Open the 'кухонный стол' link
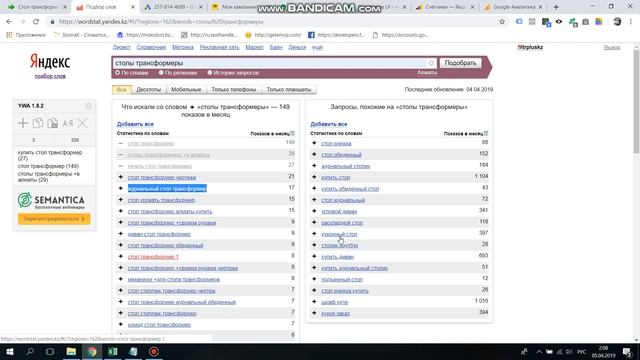This screenshot has width=640, height=360. (339, 234)
